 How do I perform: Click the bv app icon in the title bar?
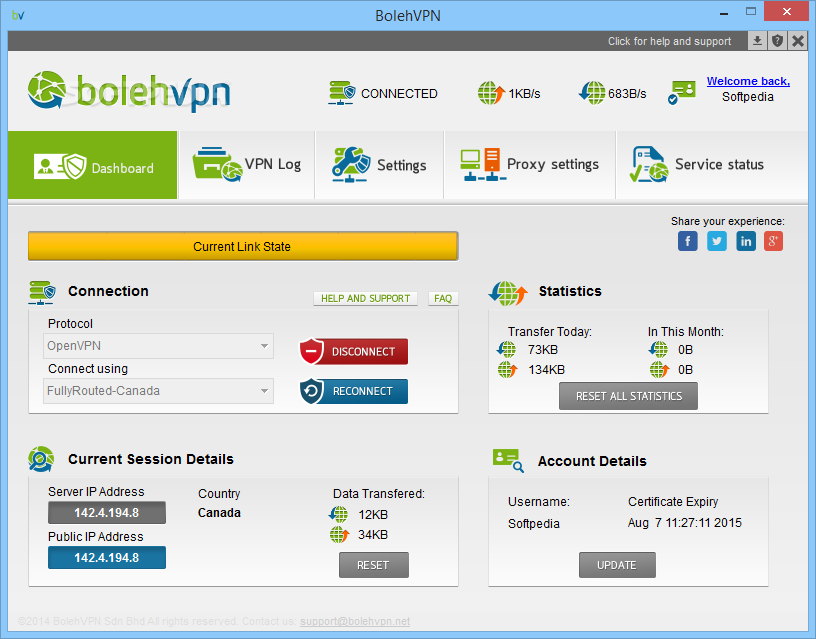click(x=18, y=15)
